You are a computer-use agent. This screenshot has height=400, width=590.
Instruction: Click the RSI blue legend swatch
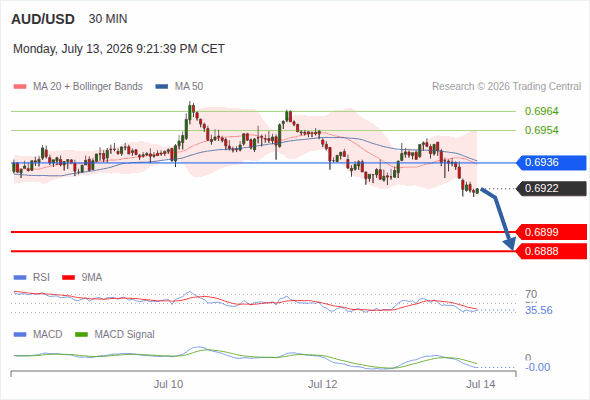[20, 278]
